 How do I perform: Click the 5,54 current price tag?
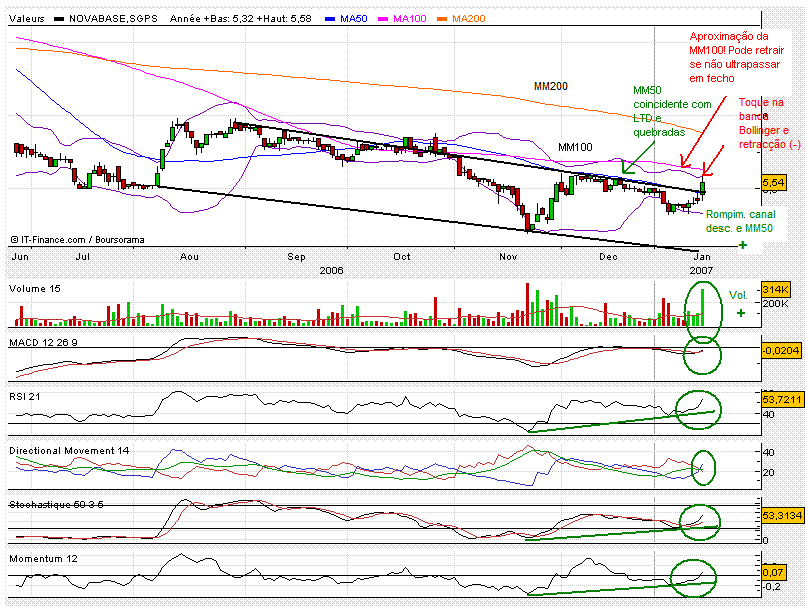pos(773,182)
